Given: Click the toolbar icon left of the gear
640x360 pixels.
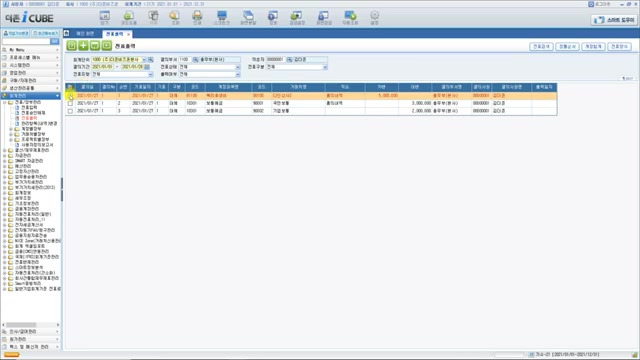Looking at the screenshot, I should tap(350, 17).
